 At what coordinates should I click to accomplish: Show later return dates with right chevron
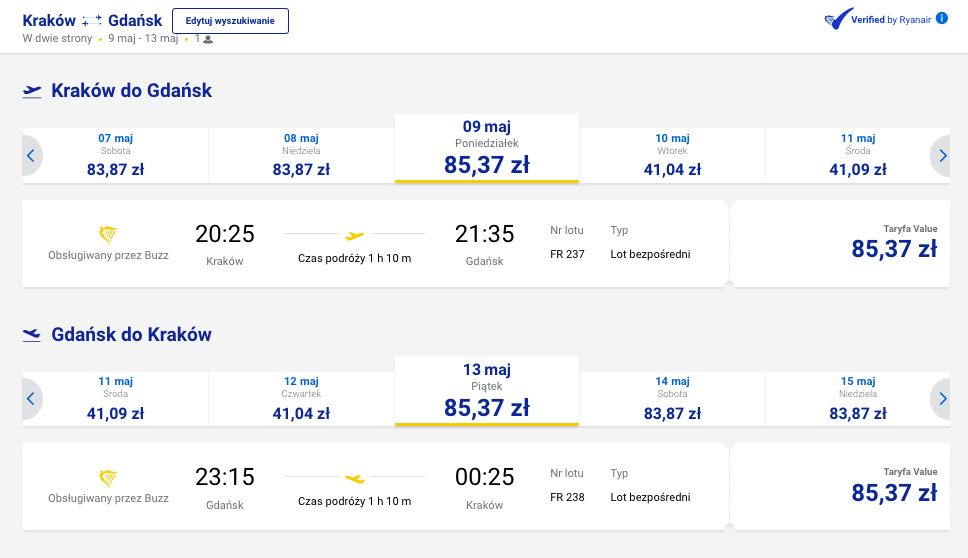pos(941,399)
